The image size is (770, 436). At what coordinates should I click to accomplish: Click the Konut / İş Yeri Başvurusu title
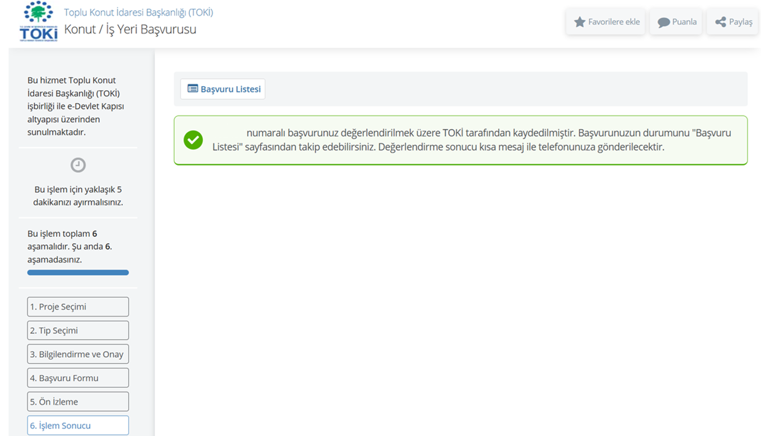coord(130,29)
